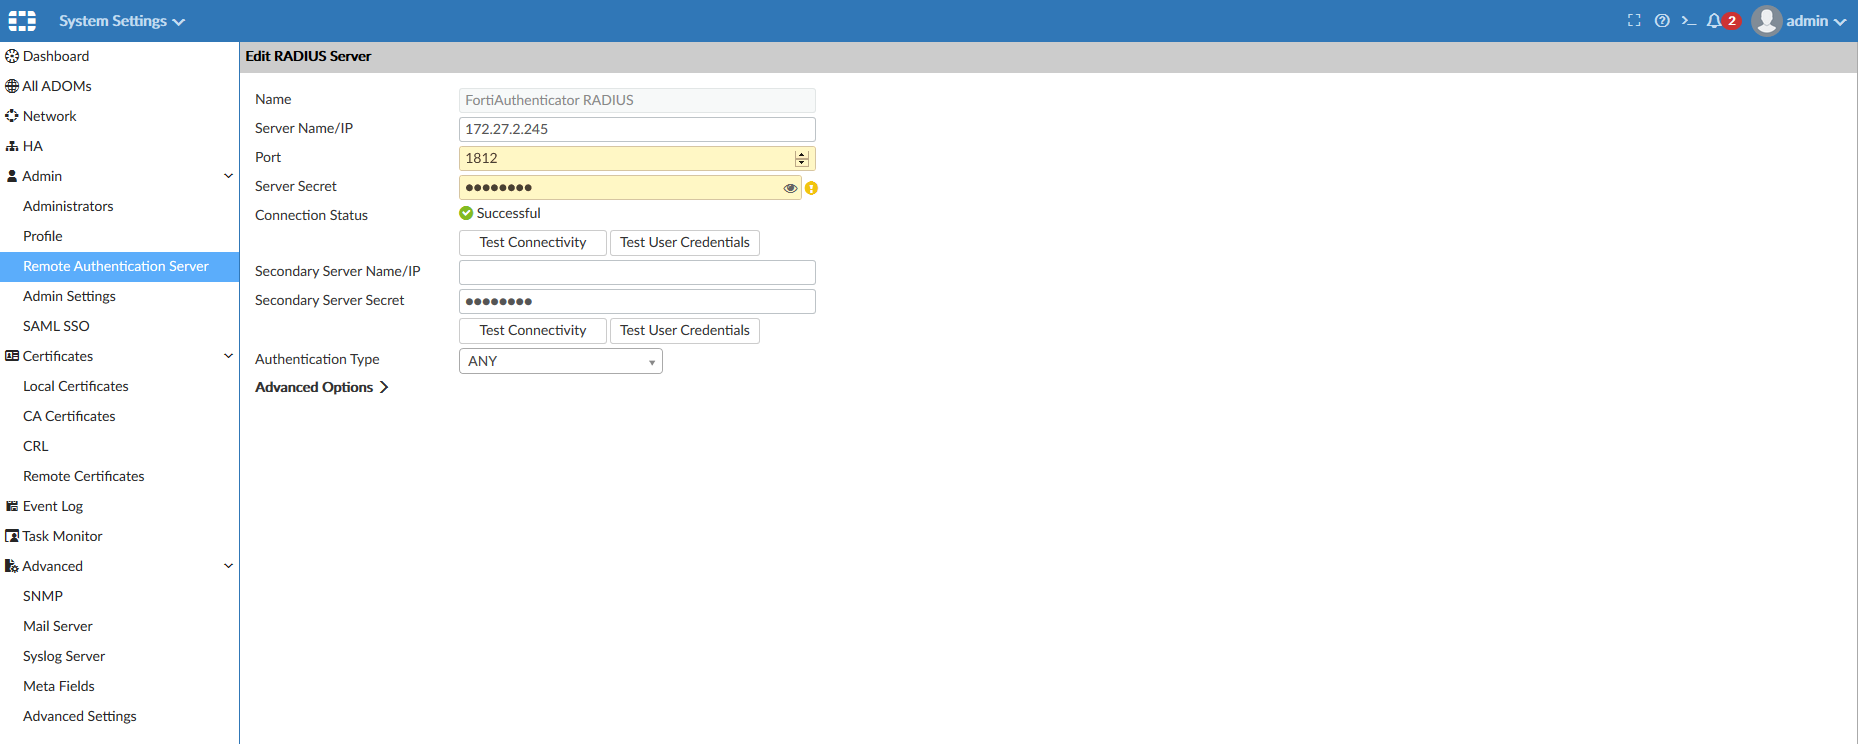Open the Authentication Type ANY dropdown

(561, 361)
